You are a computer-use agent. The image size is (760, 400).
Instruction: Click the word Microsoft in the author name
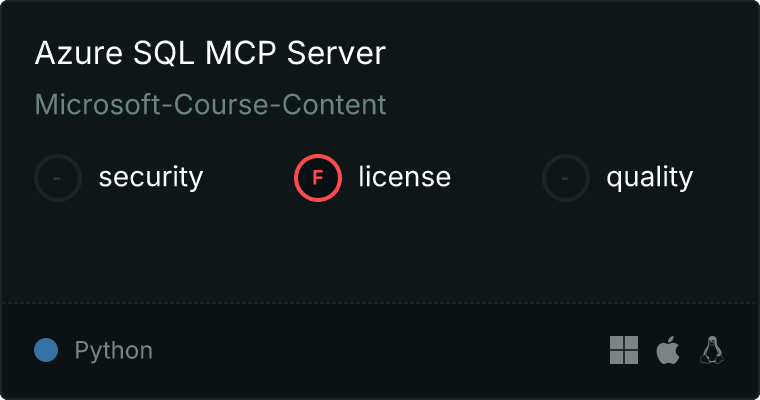97,104
